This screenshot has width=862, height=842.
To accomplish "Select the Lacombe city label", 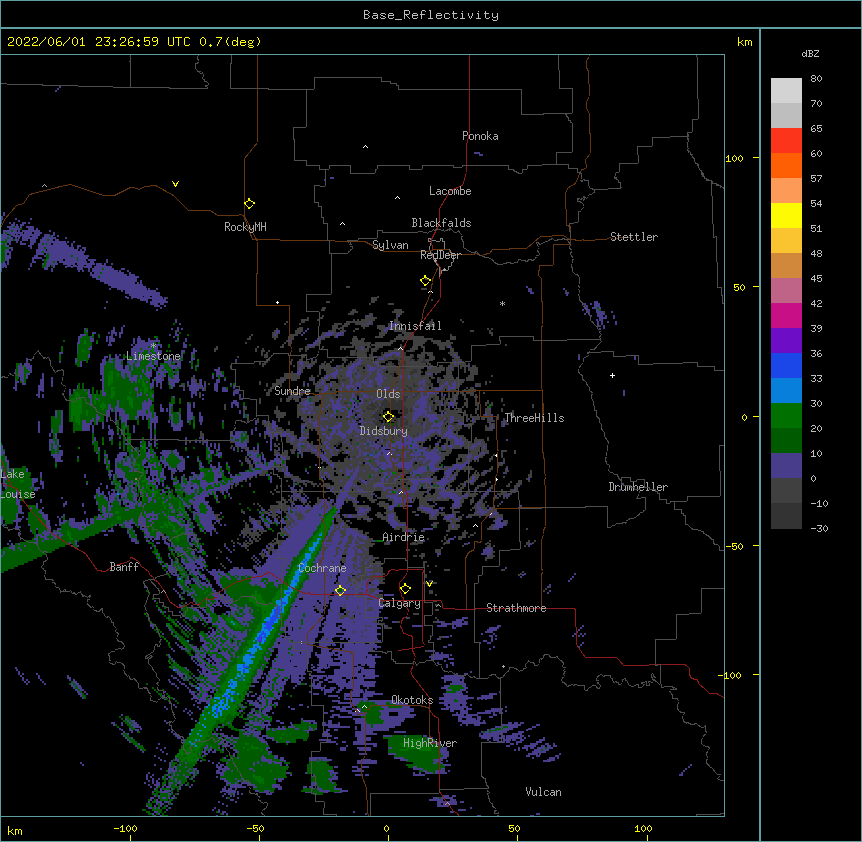I will (x=450, y=191).
